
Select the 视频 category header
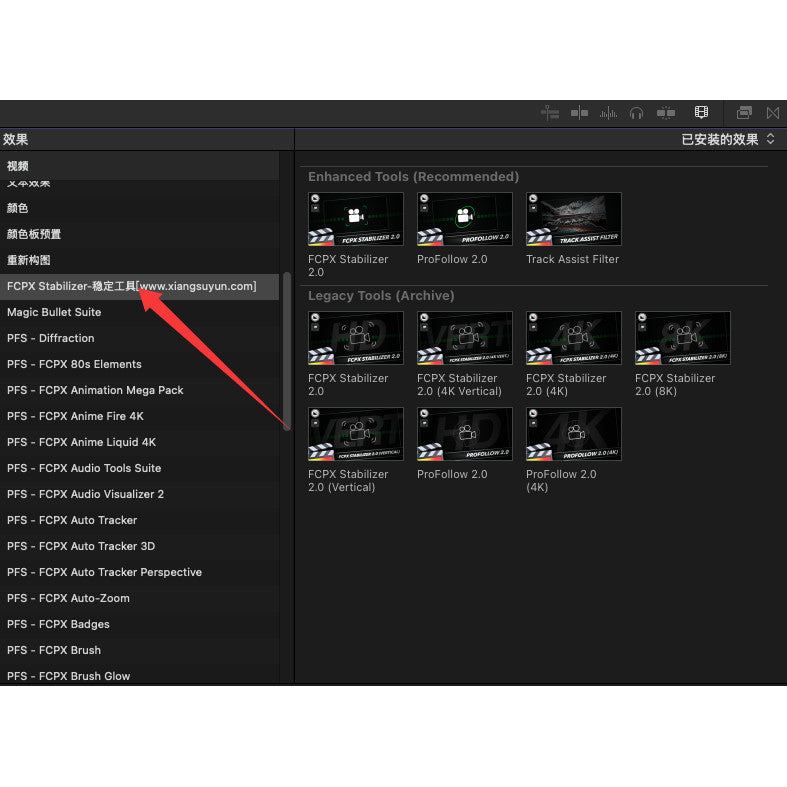pyautogui.click(x=139, y=166)
